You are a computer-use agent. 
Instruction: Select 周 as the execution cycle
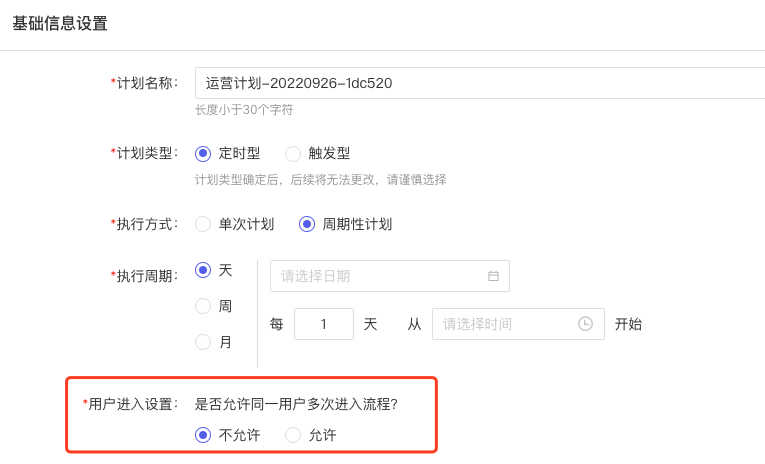203,306
